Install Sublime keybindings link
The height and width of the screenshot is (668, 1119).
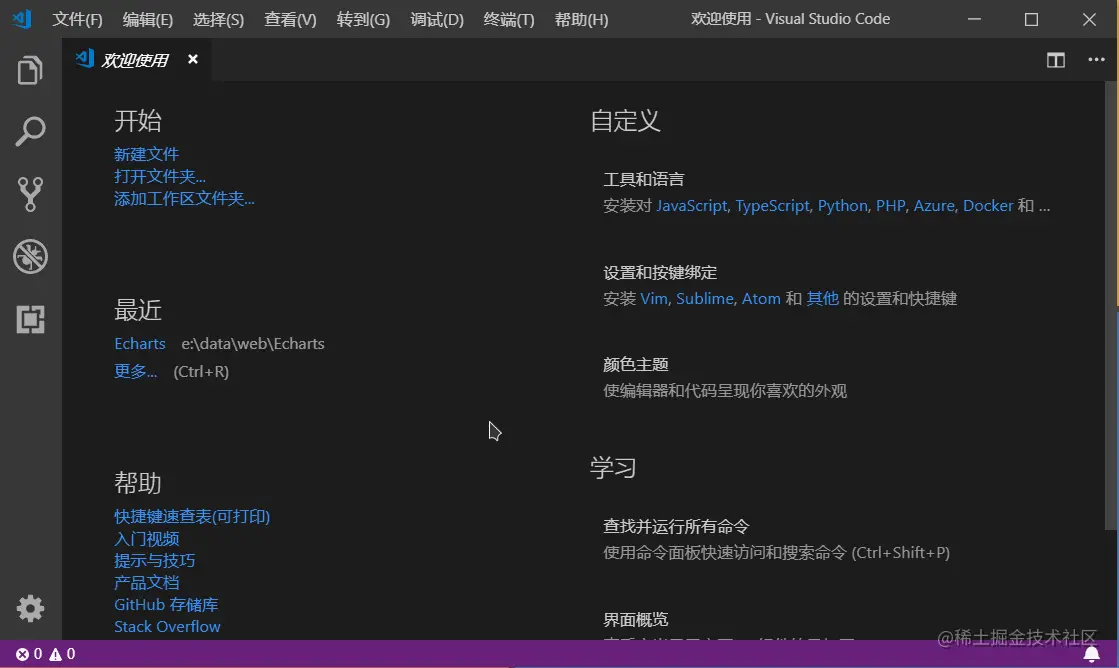(704, 298)
